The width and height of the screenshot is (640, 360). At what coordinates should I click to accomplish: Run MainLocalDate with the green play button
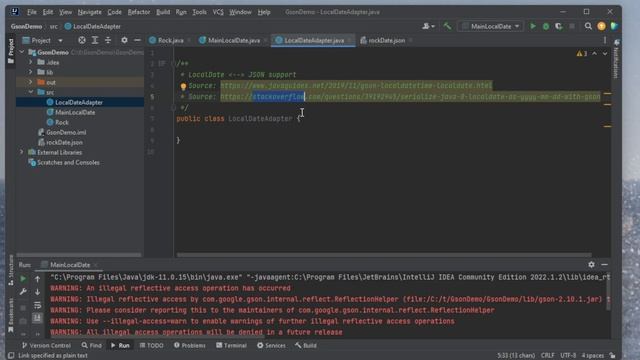point(533,26)
